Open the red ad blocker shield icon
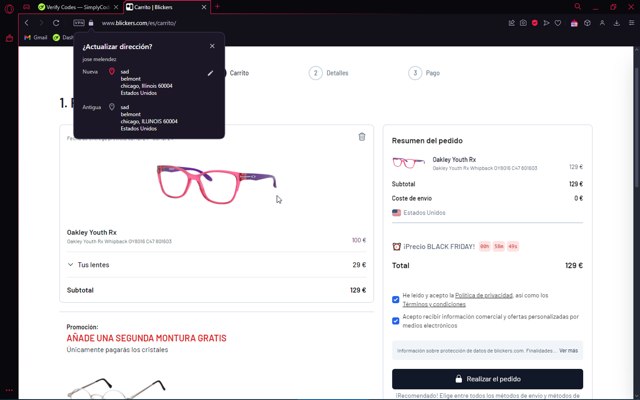Image resolution: width=640 pixels, height=400 pixels. pyautogui.click(x=535, y=23)
